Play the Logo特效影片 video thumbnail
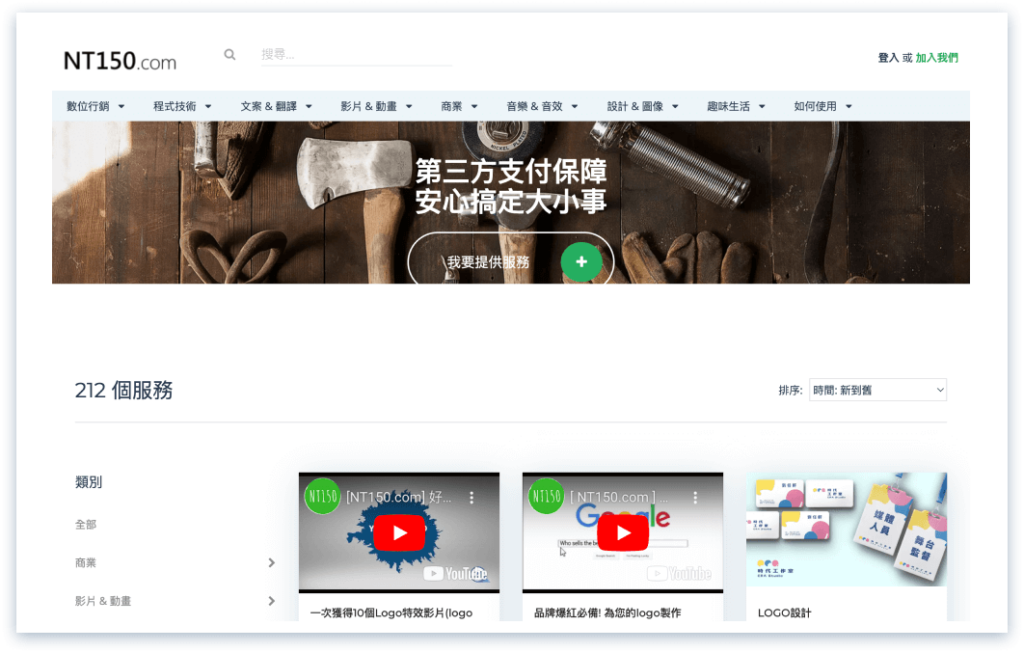 click(x=399, y=533)
